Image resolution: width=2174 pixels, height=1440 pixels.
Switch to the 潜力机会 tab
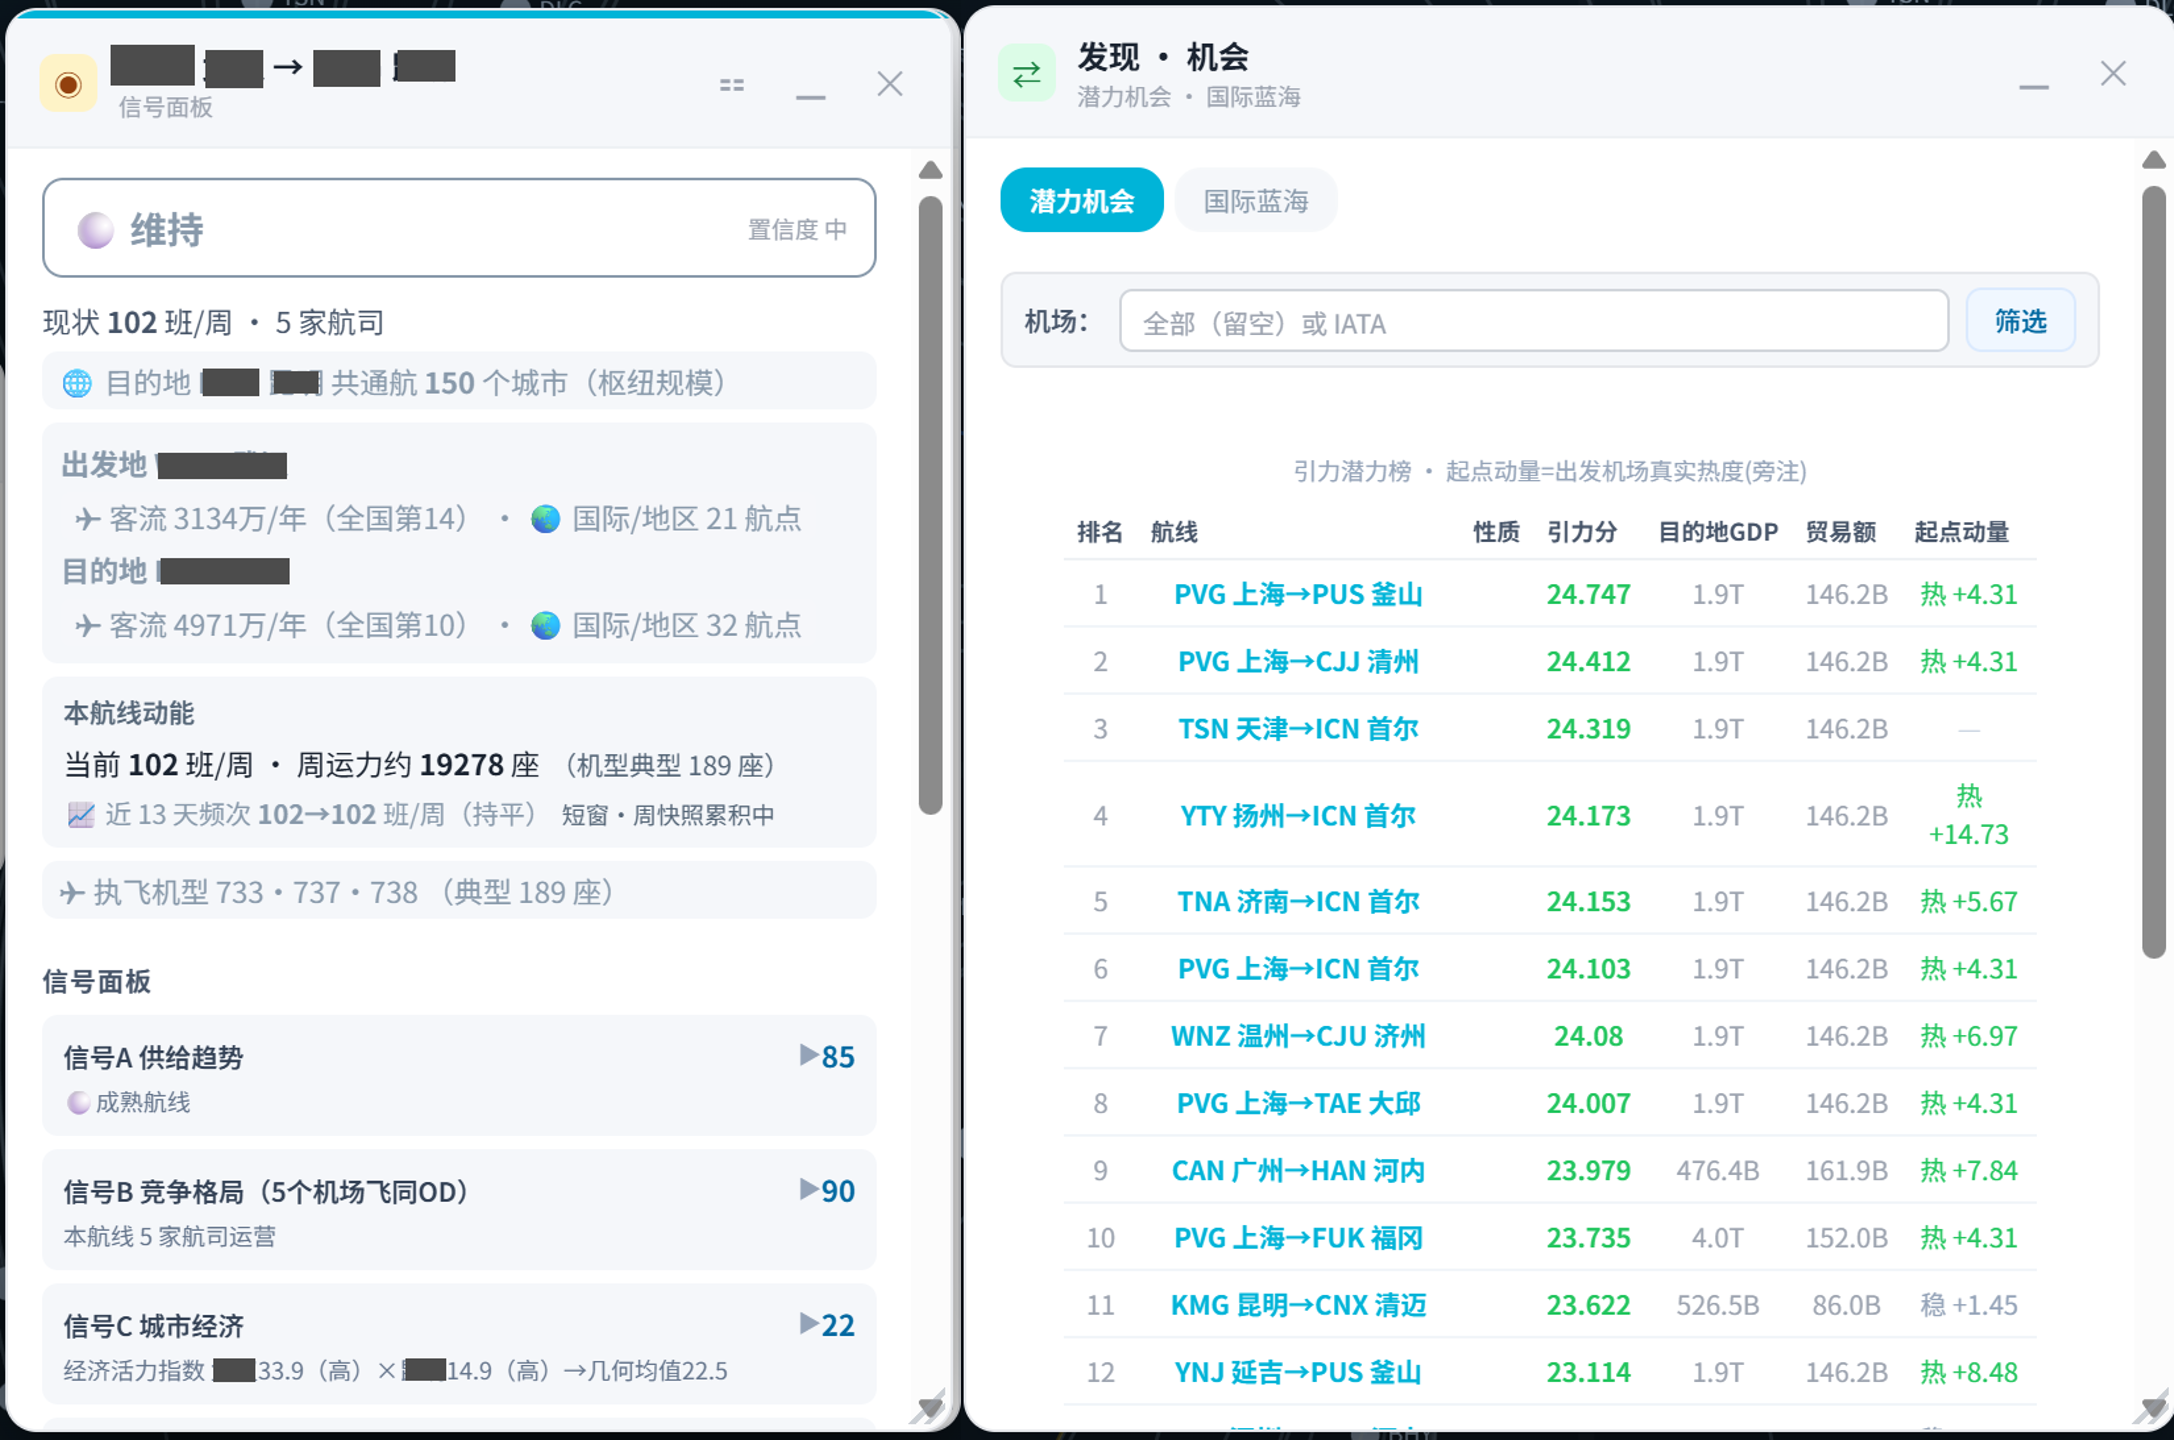1081,201
